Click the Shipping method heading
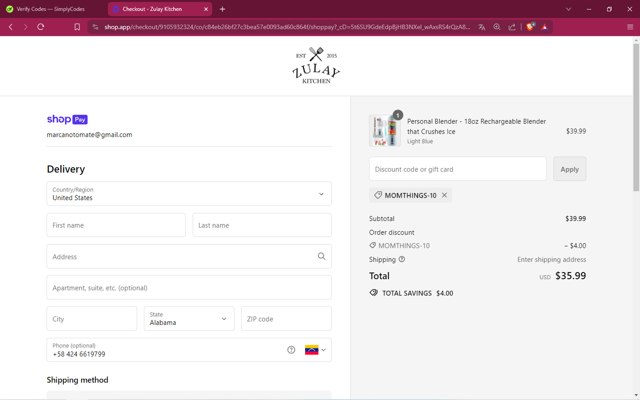Screen dimensions: 640x400 [78, 380]
